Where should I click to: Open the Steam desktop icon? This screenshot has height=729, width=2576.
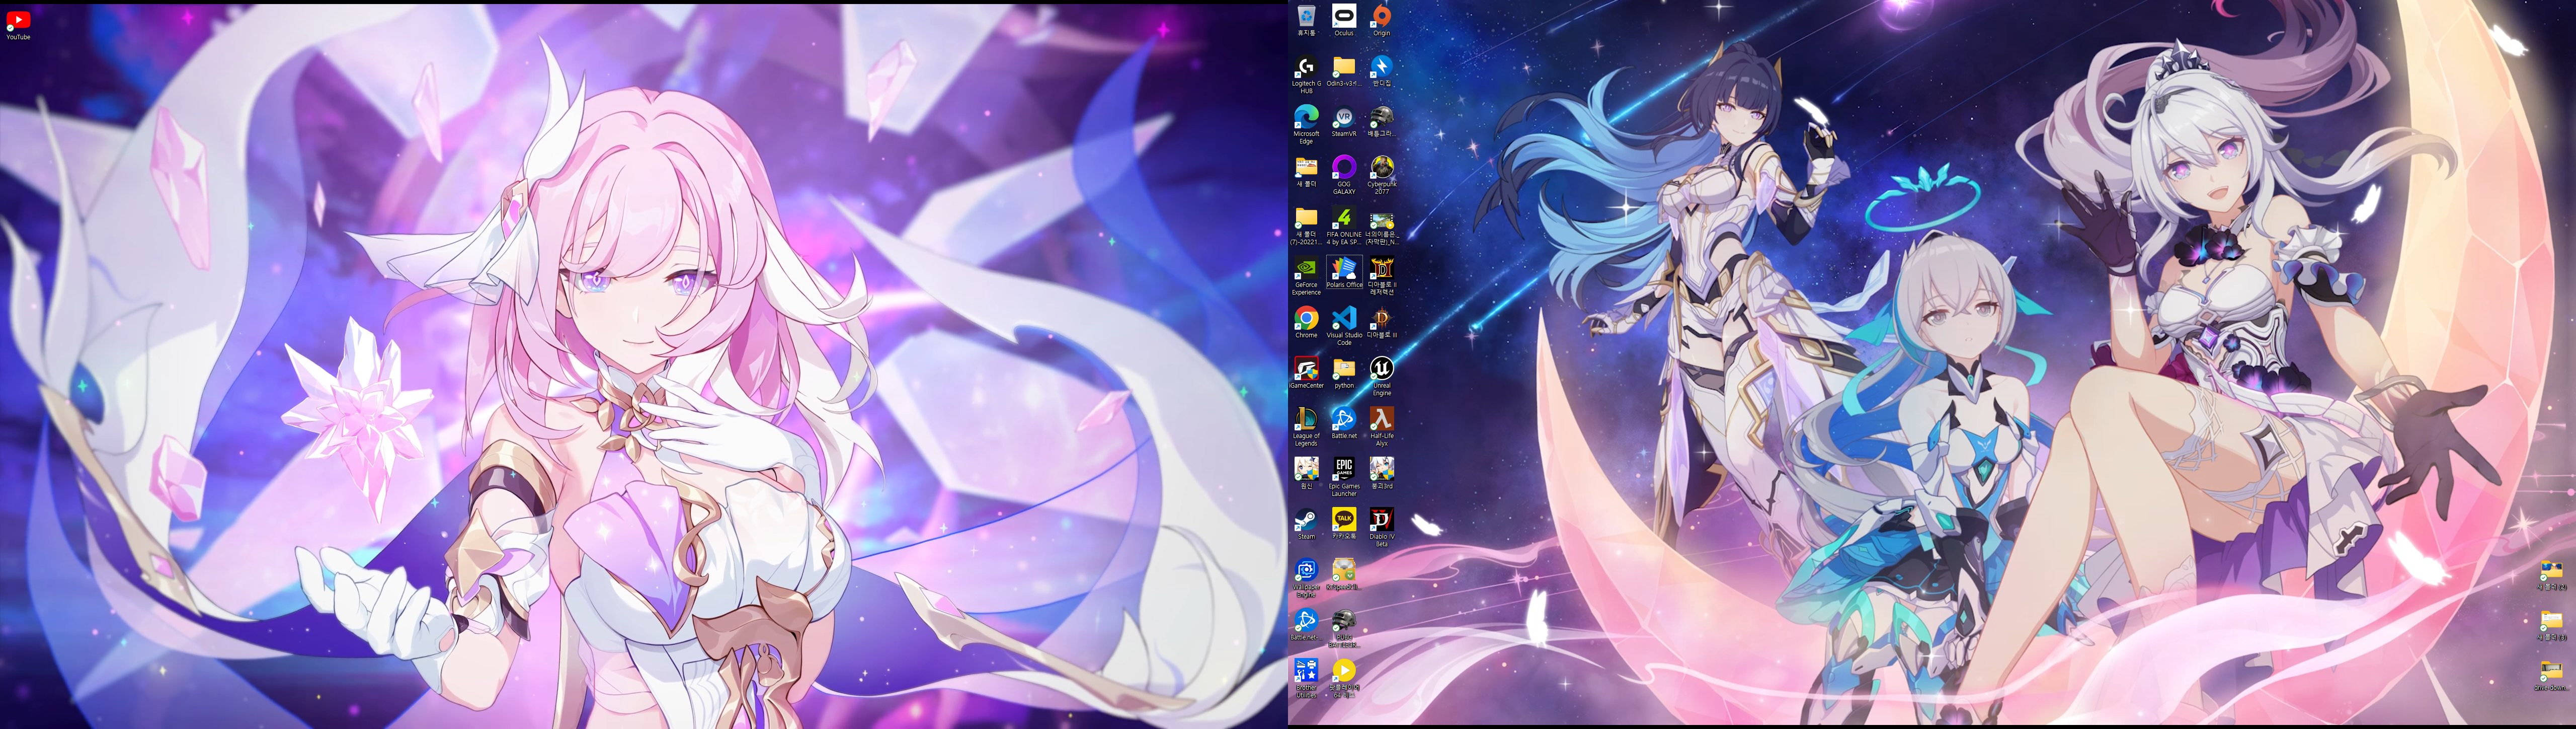(x=1305, y=520)
